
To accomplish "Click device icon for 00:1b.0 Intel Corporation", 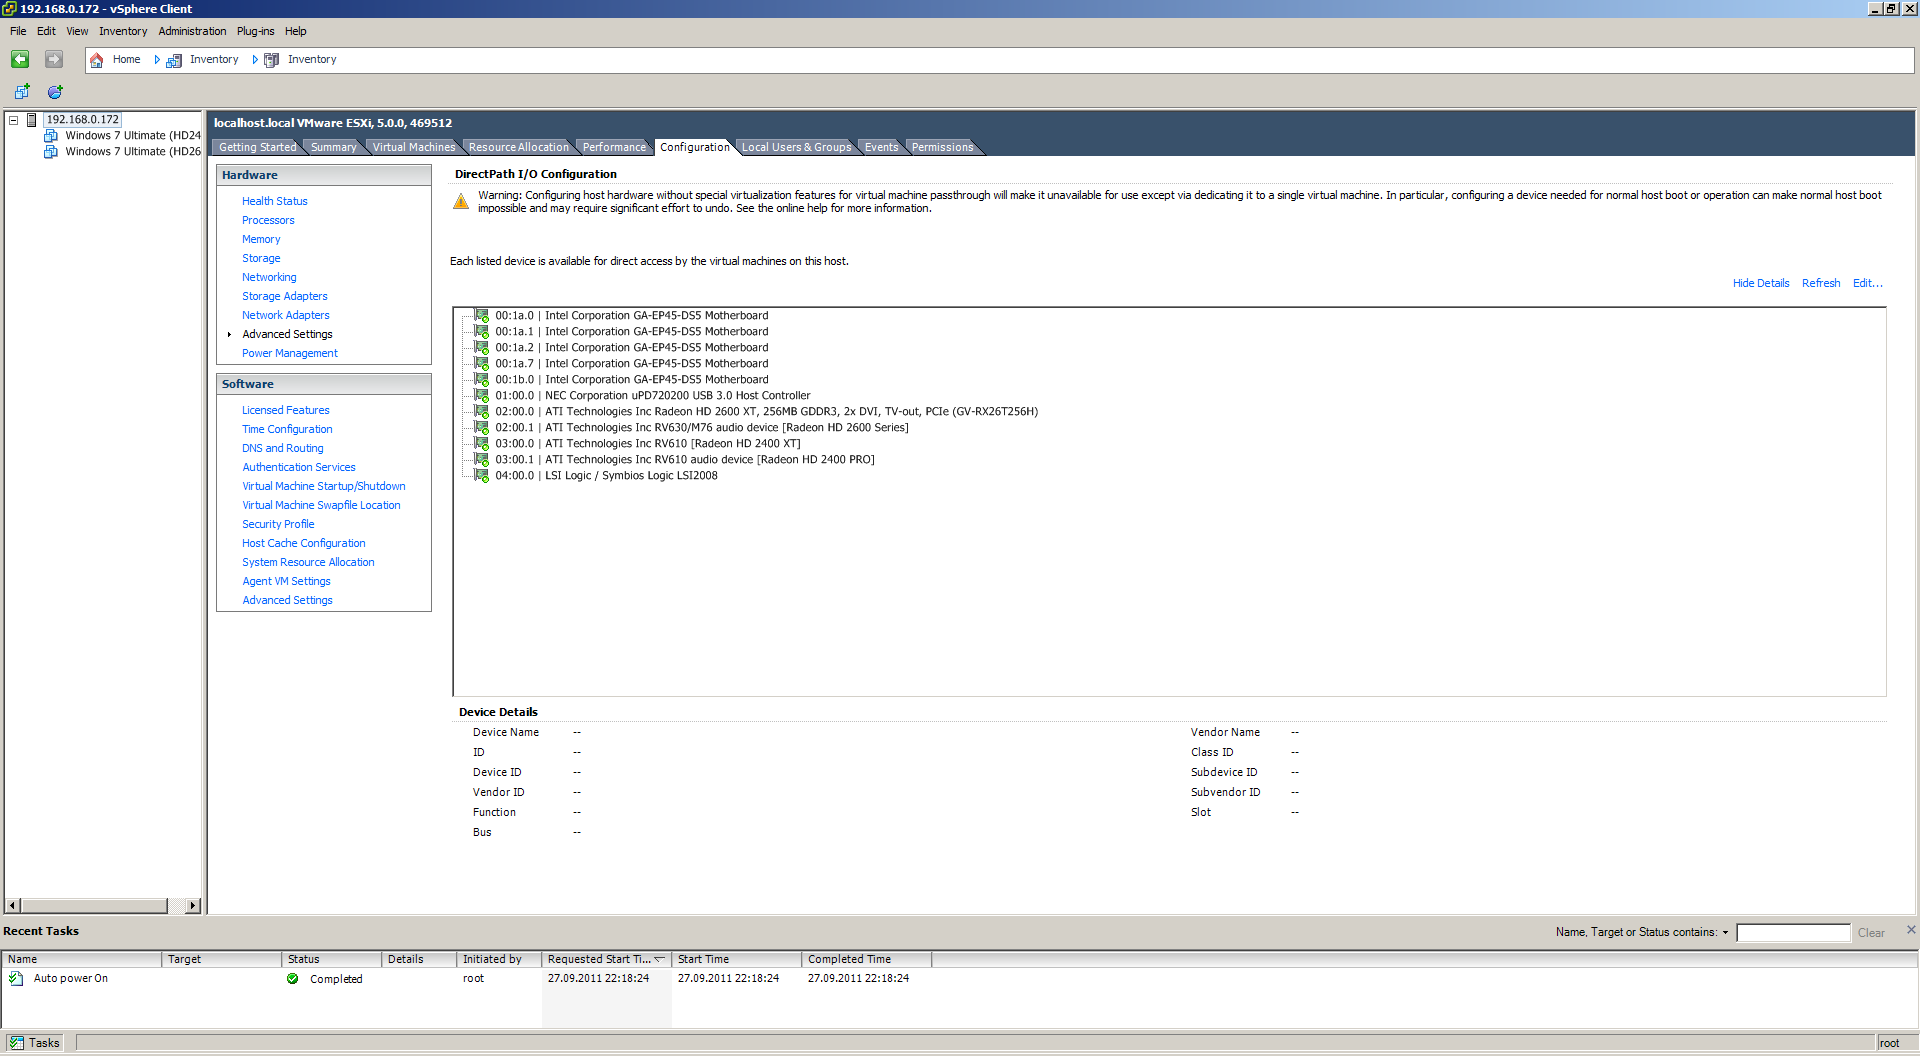I will [x=482, y=380].
